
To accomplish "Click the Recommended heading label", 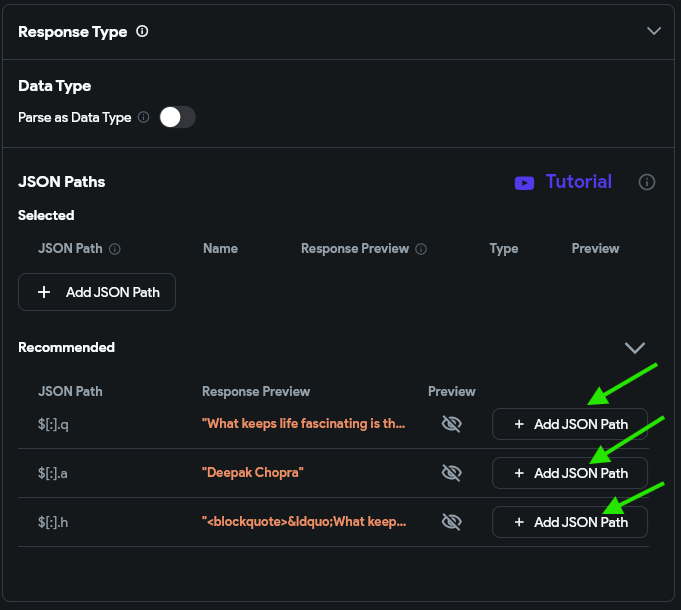I will (x=66, y=347).
